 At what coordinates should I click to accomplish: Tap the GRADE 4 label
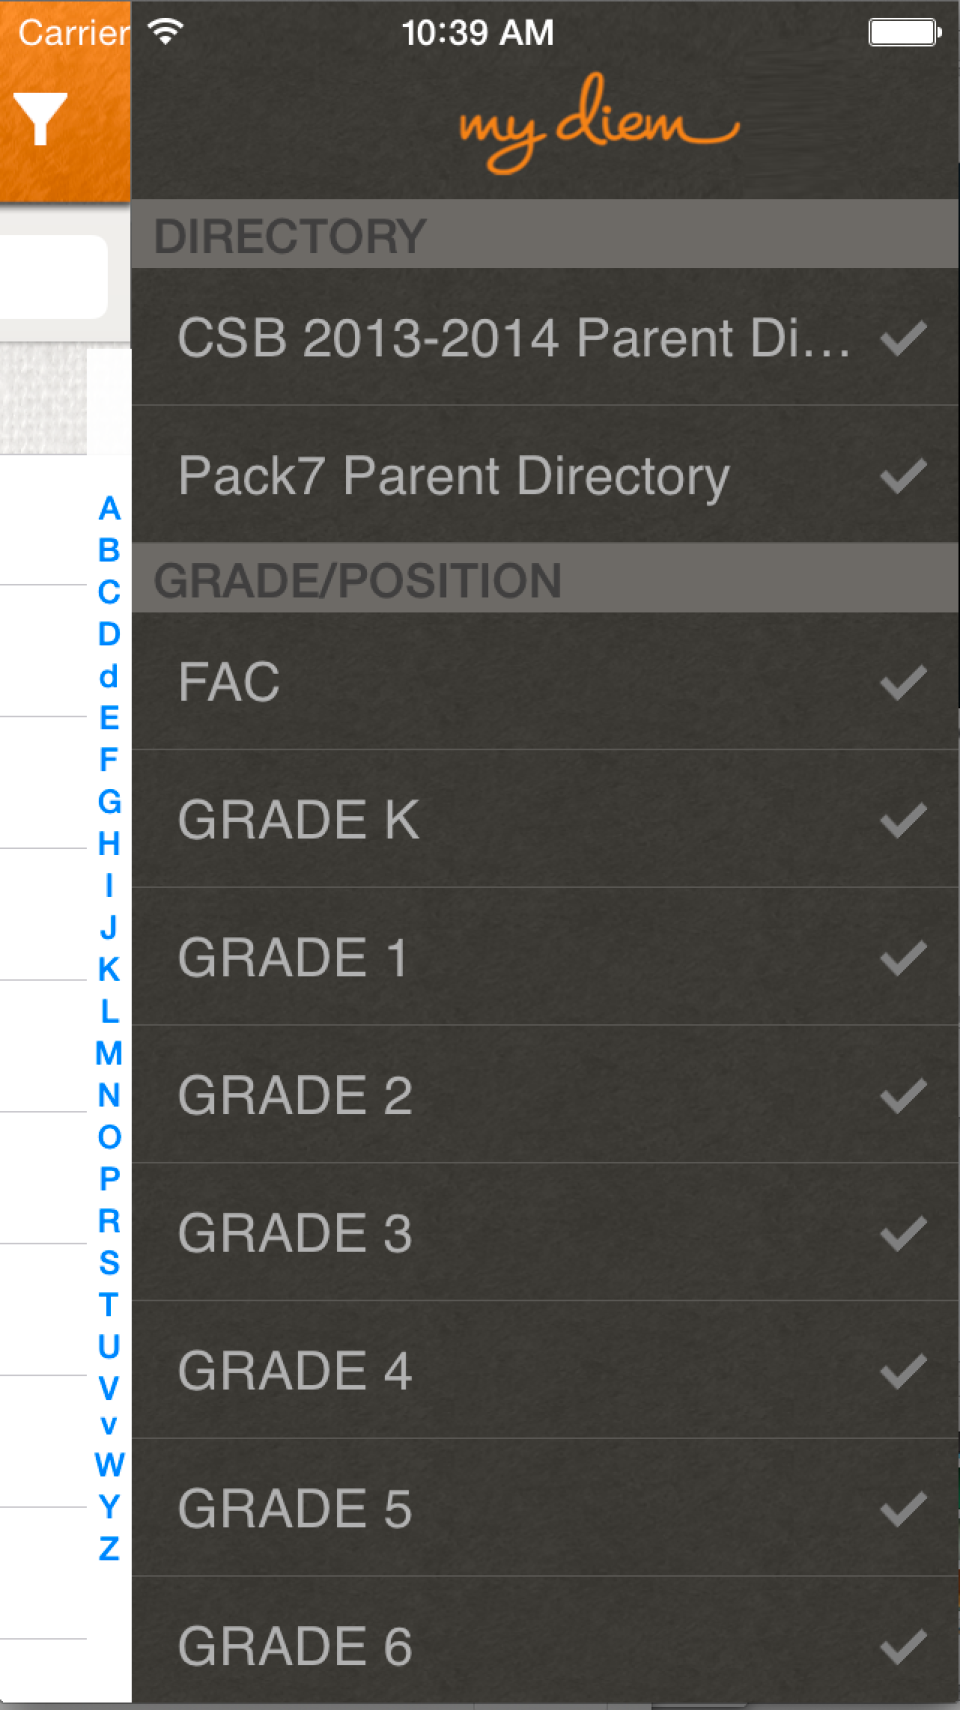tap(295, 1371)
